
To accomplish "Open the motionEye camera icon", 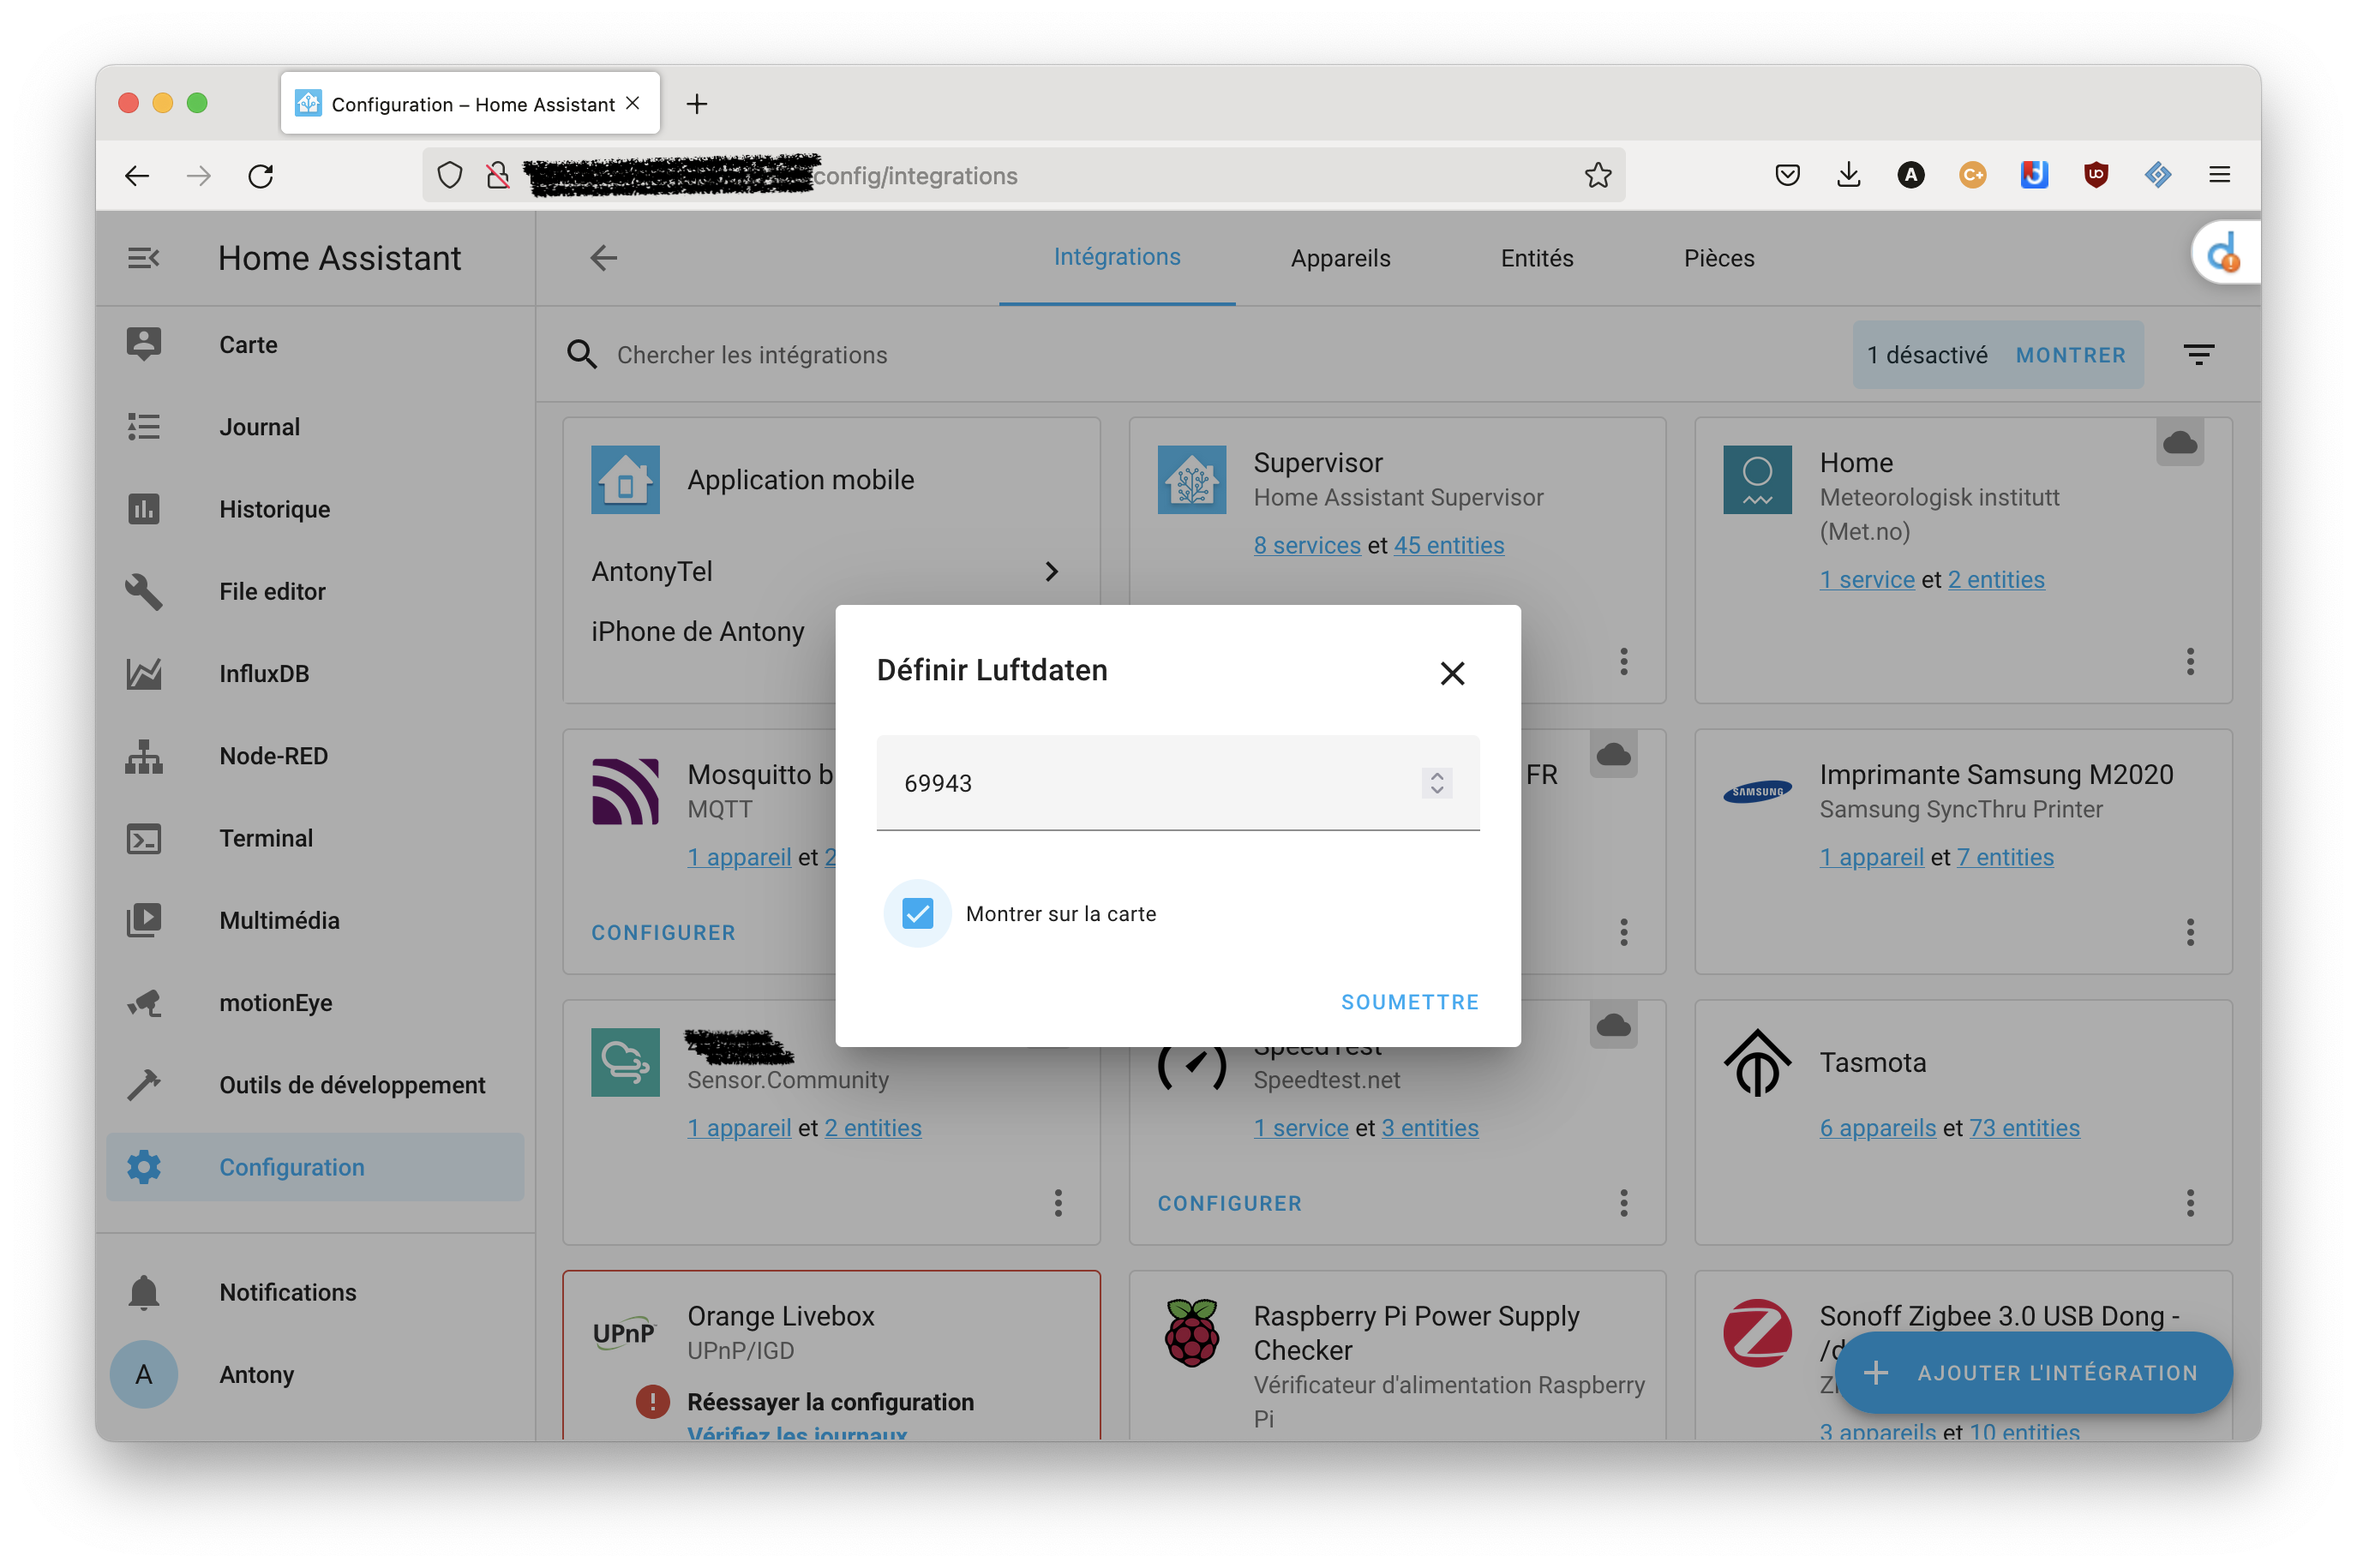I will 144,1003.
